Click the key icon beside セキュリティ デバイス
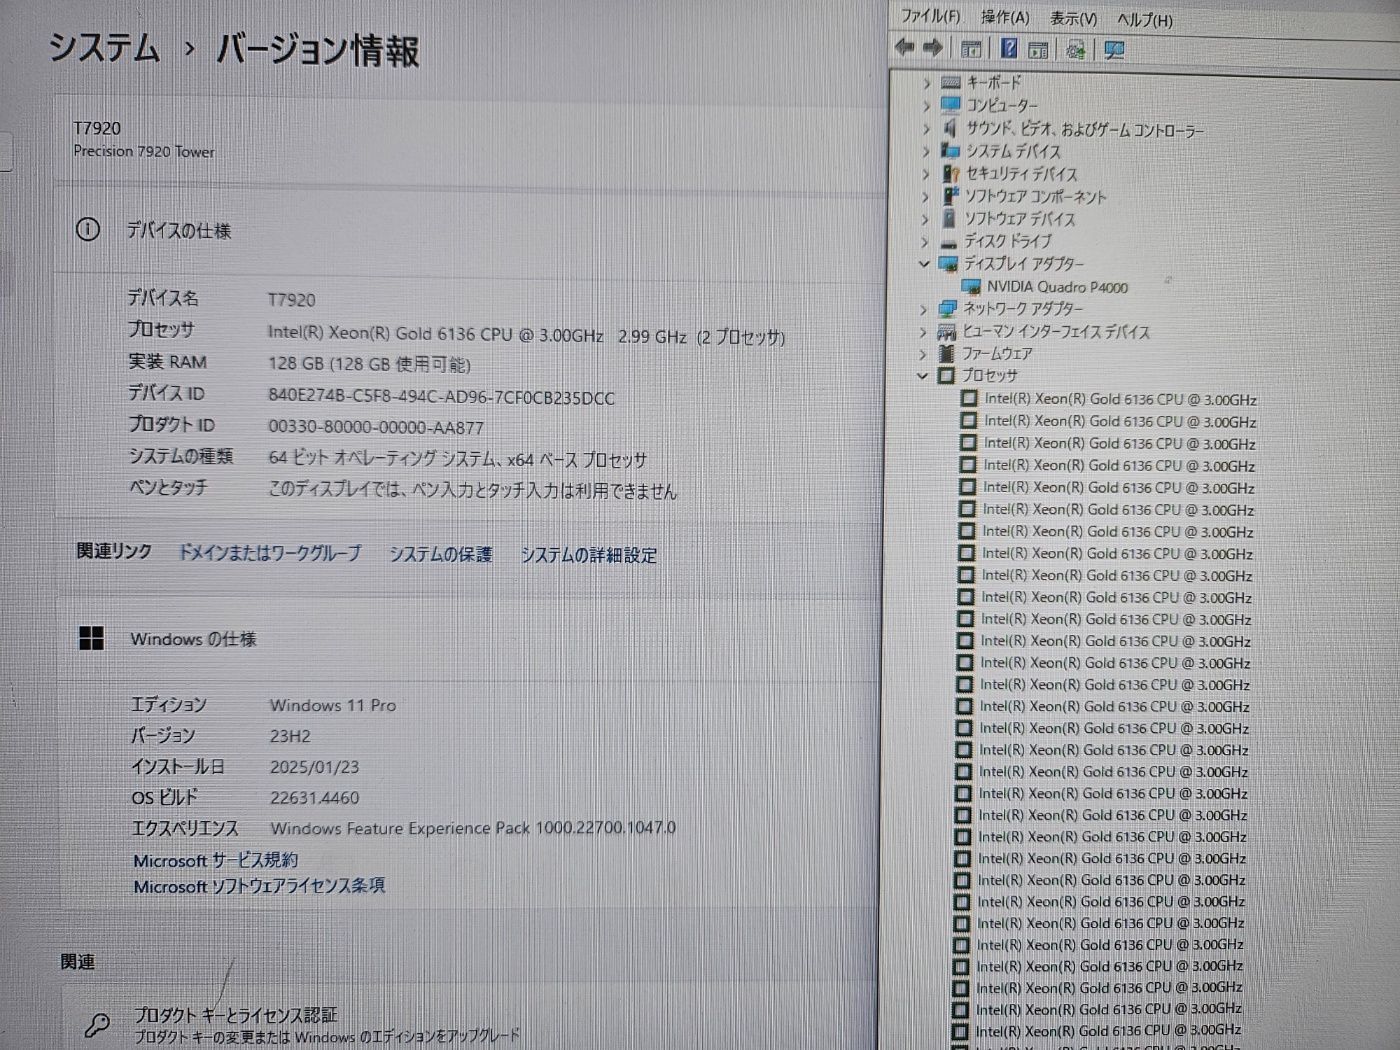 tap(950, 174)
